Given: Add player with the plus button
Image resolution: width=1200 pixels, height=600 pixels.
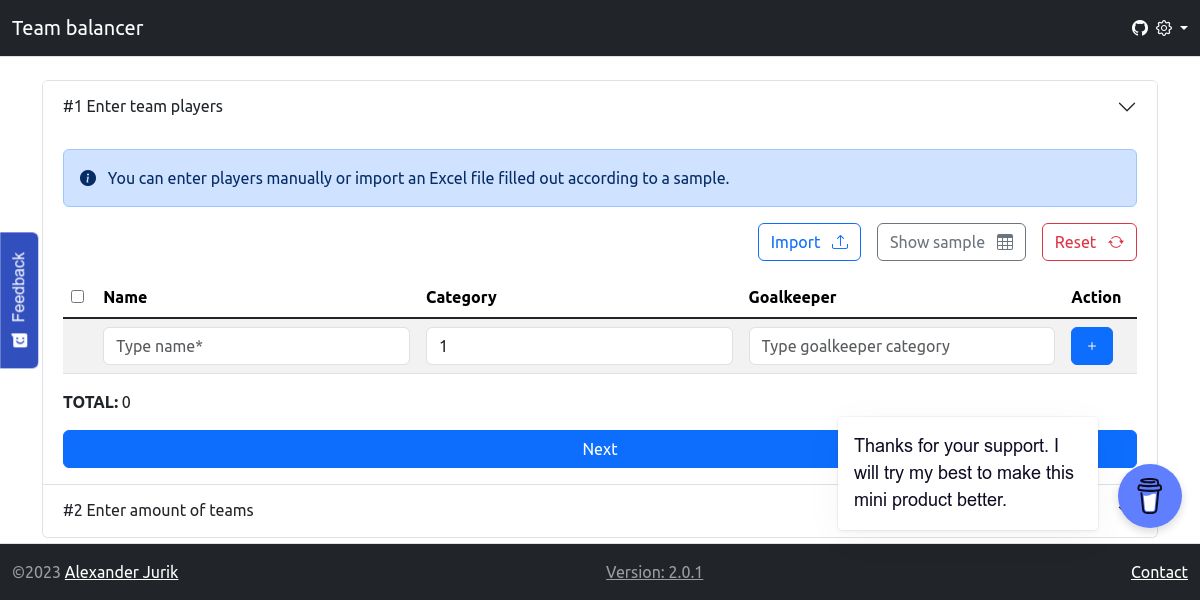Looking at the screenshot, I should coord(1091,346).
